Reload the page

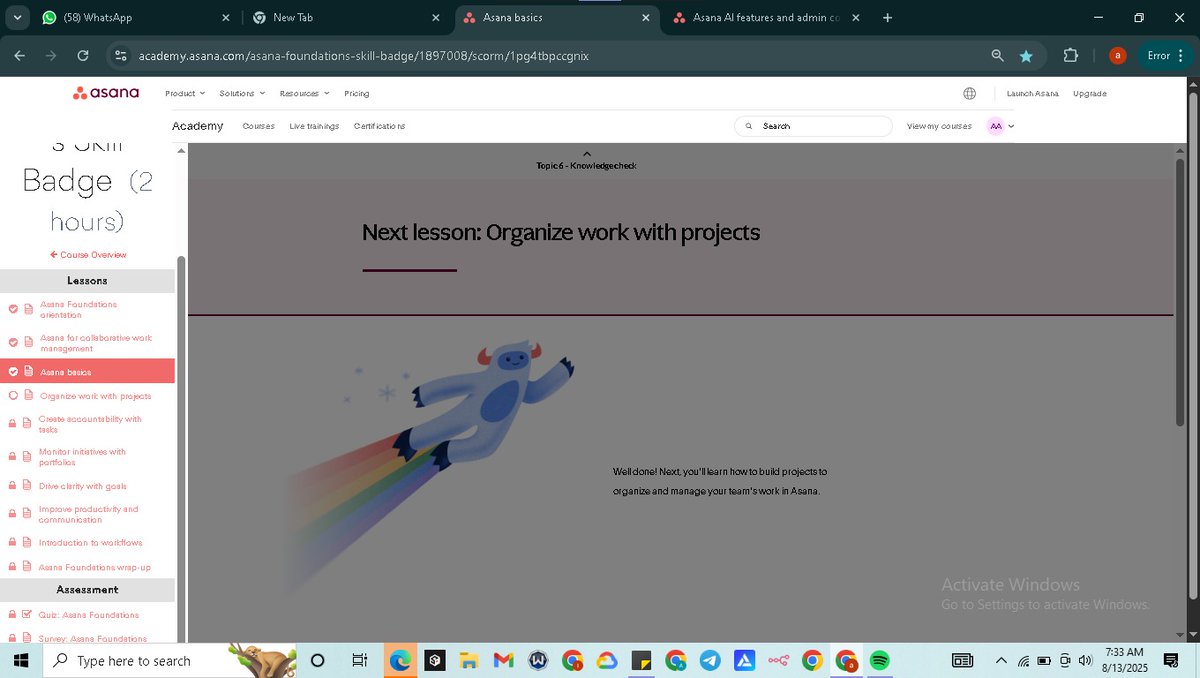82,56
